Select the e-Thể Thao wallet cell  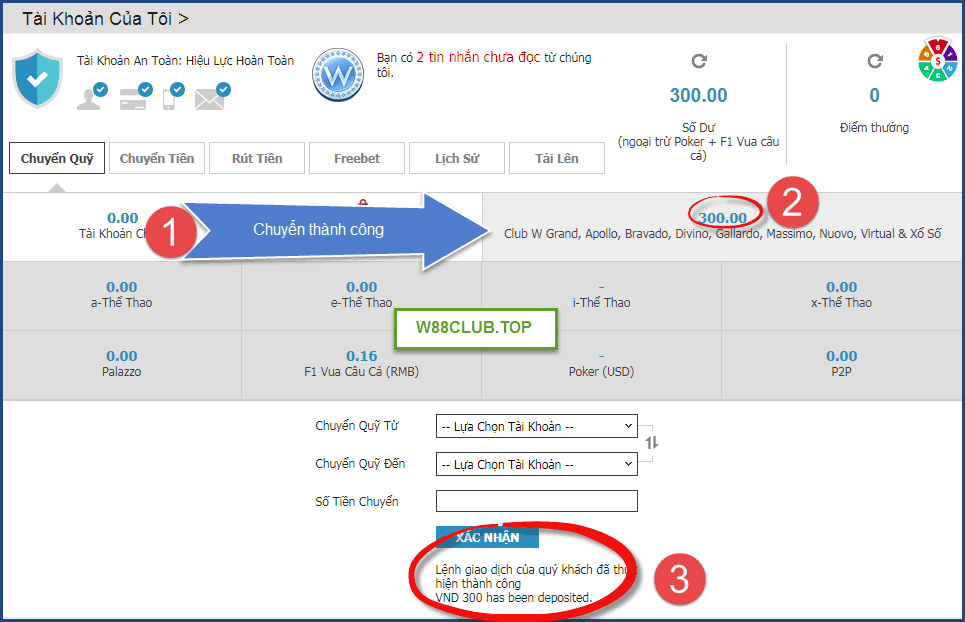(x=361, y=295)
